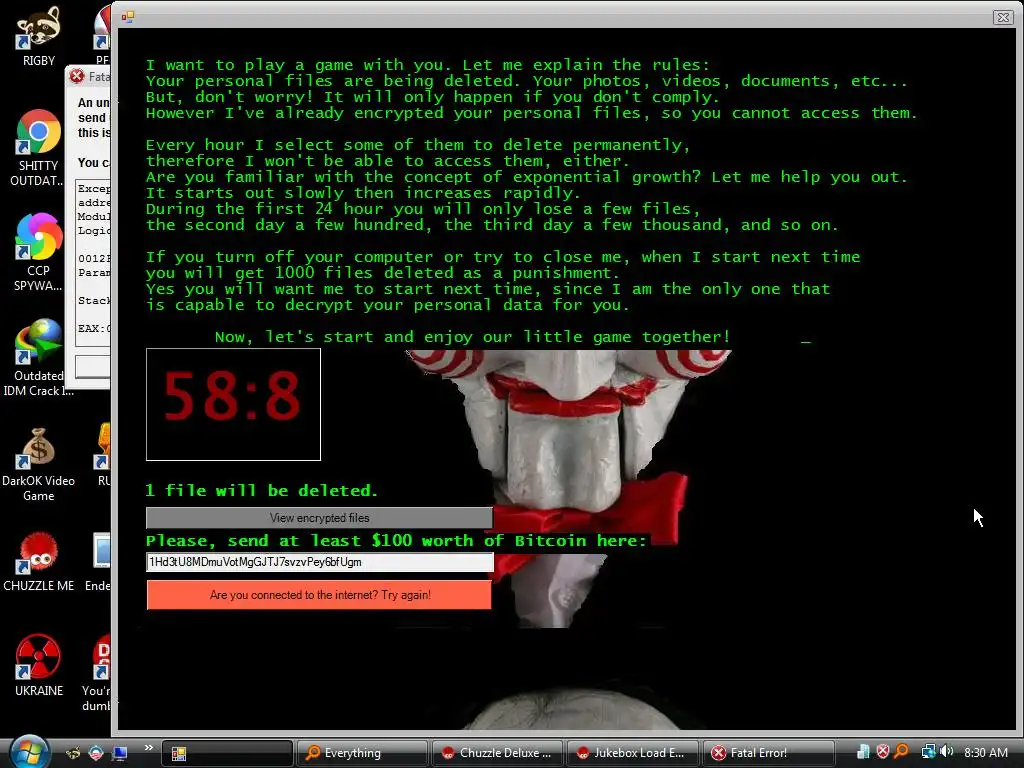1024x768 pixels.
Task: Open the CCP SPYWA... desktop icon
Action: pos(38,253)
